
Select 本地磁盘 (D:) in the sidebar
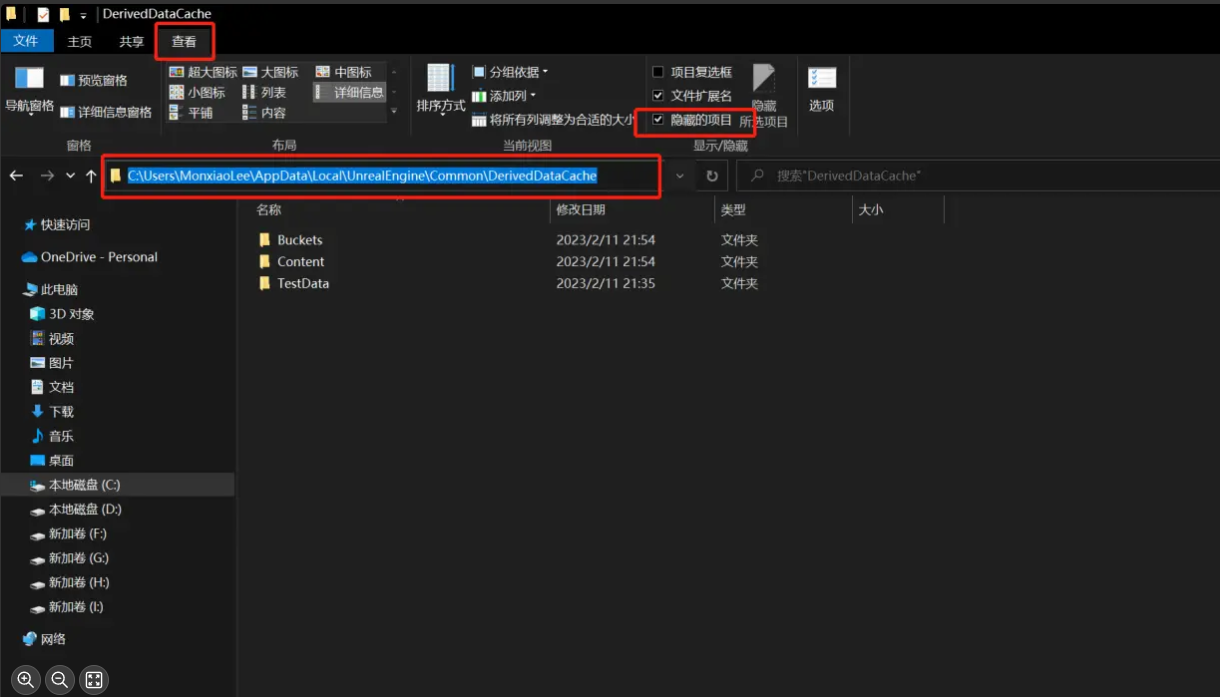[85, 509]
